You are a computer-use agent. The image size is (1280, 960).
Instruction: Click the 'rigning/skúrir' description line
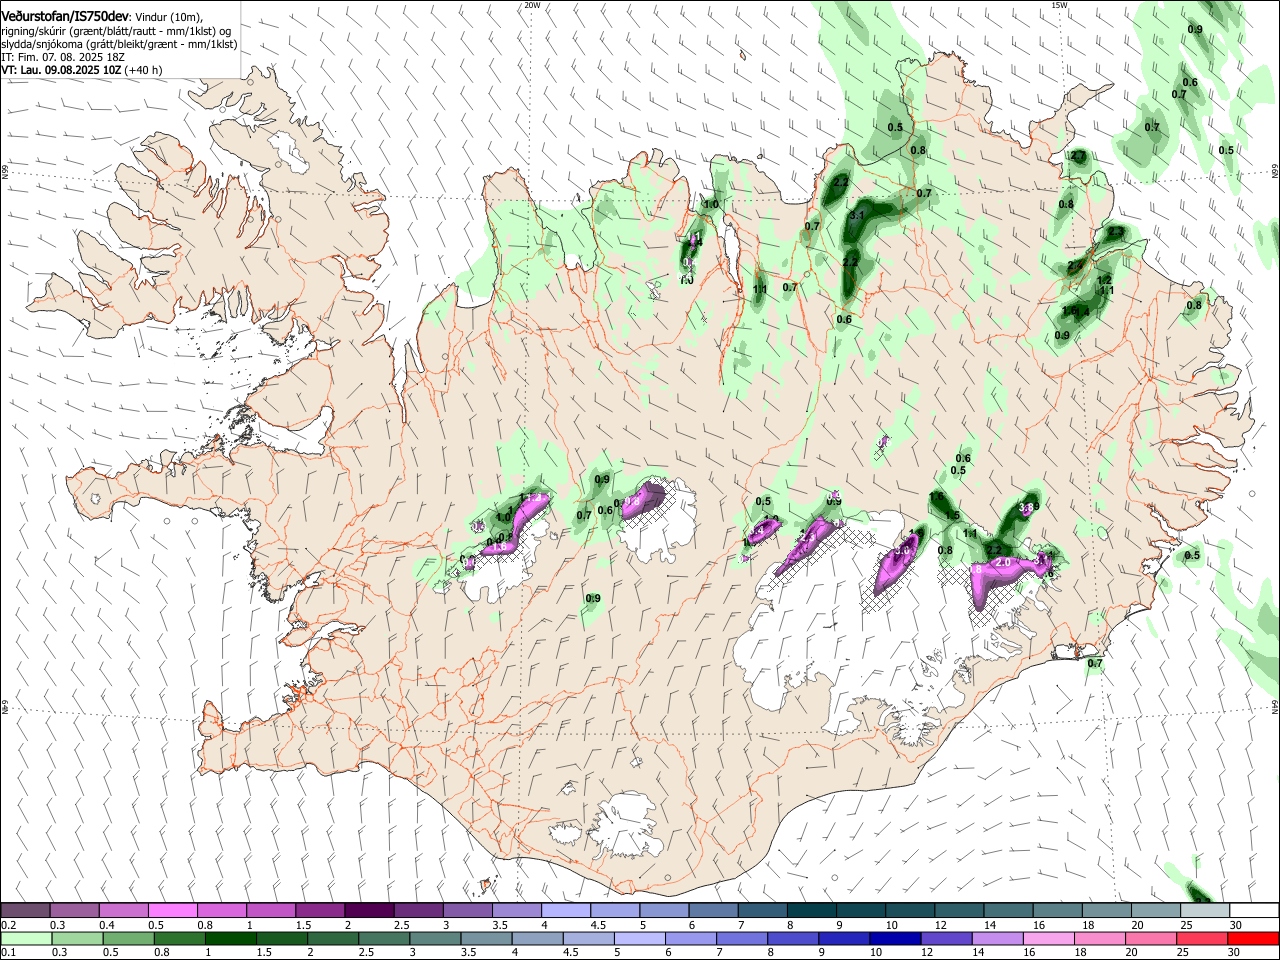(x=116, y=32)
